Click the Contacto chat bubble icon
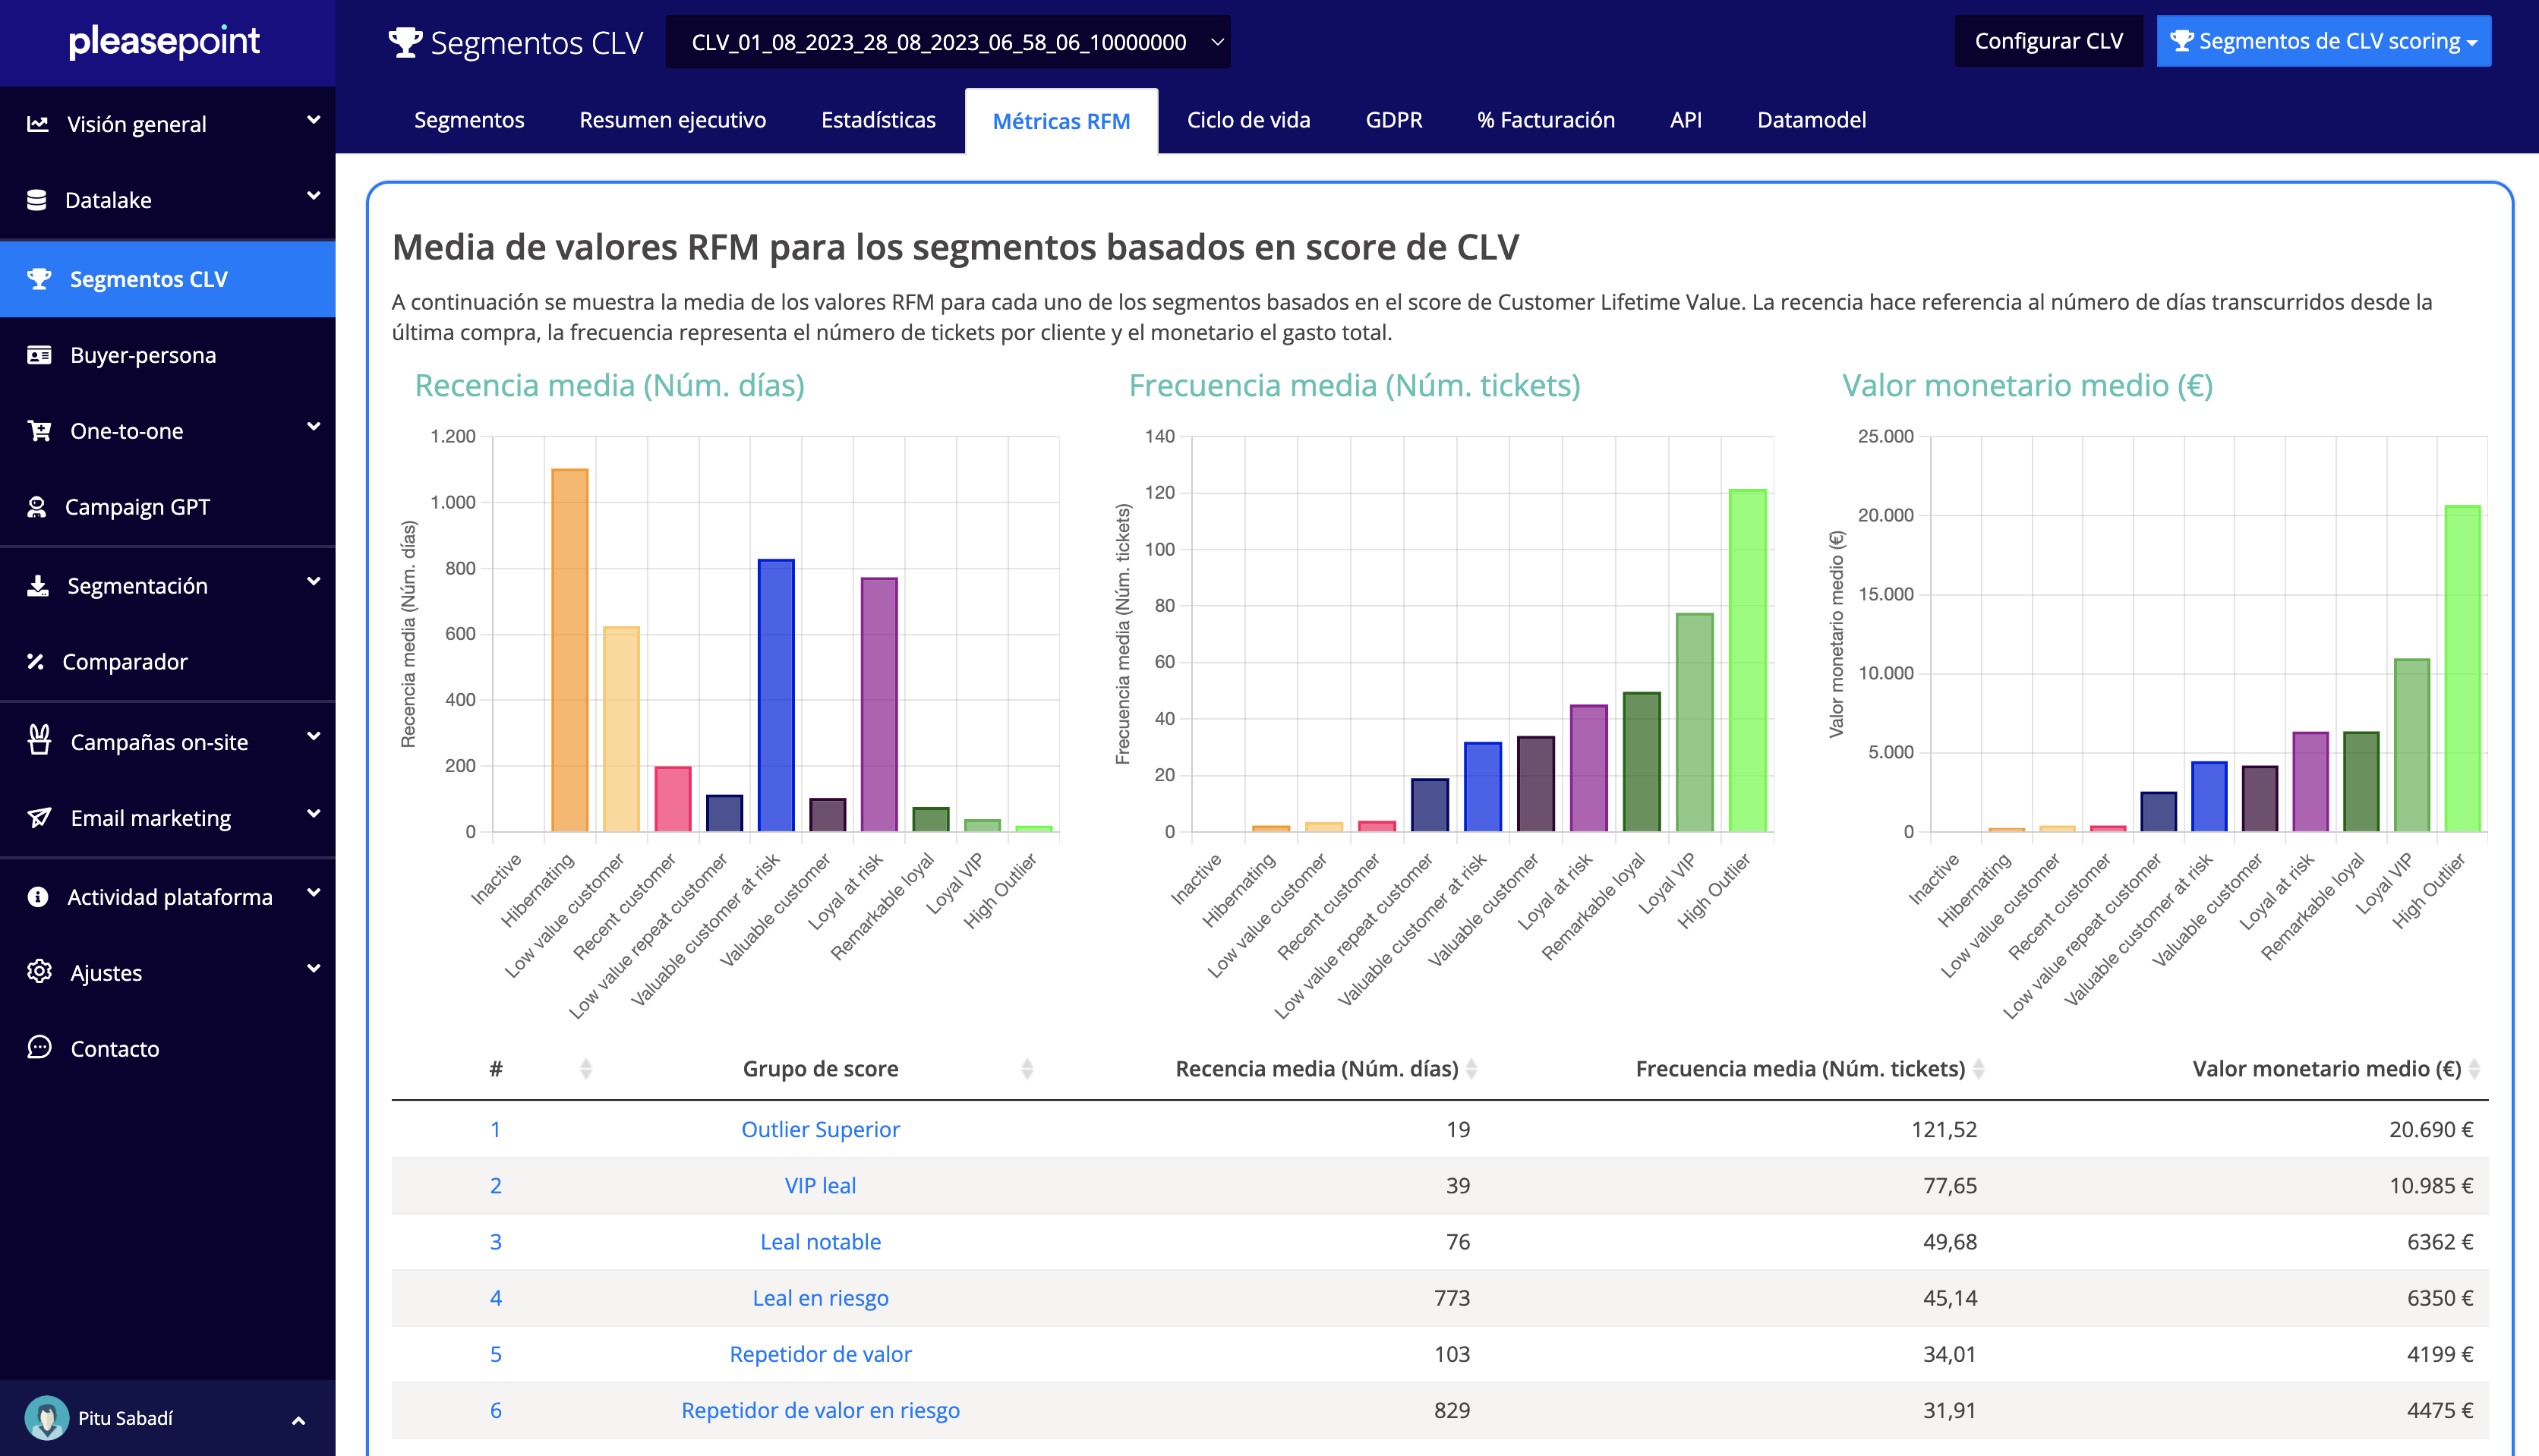 tap(39, 1048)
